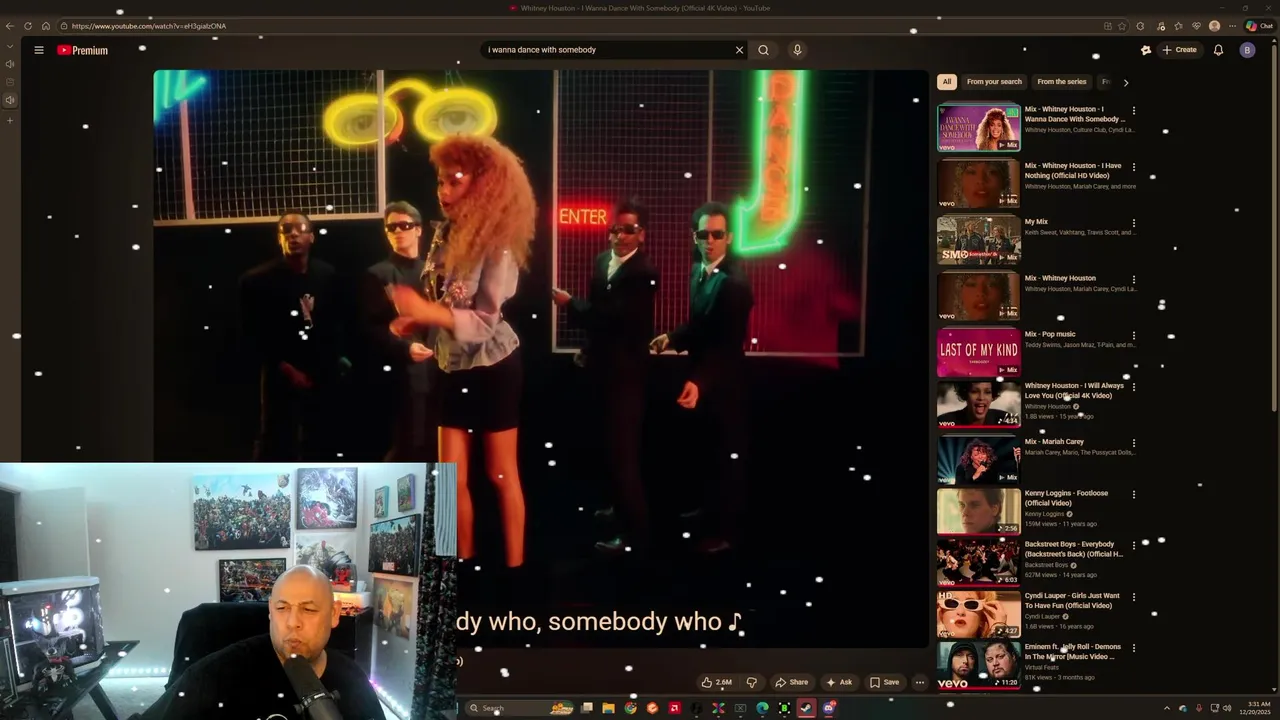Go to YouTube Premium home logo
1280x720 pixels.
(82, 50)
